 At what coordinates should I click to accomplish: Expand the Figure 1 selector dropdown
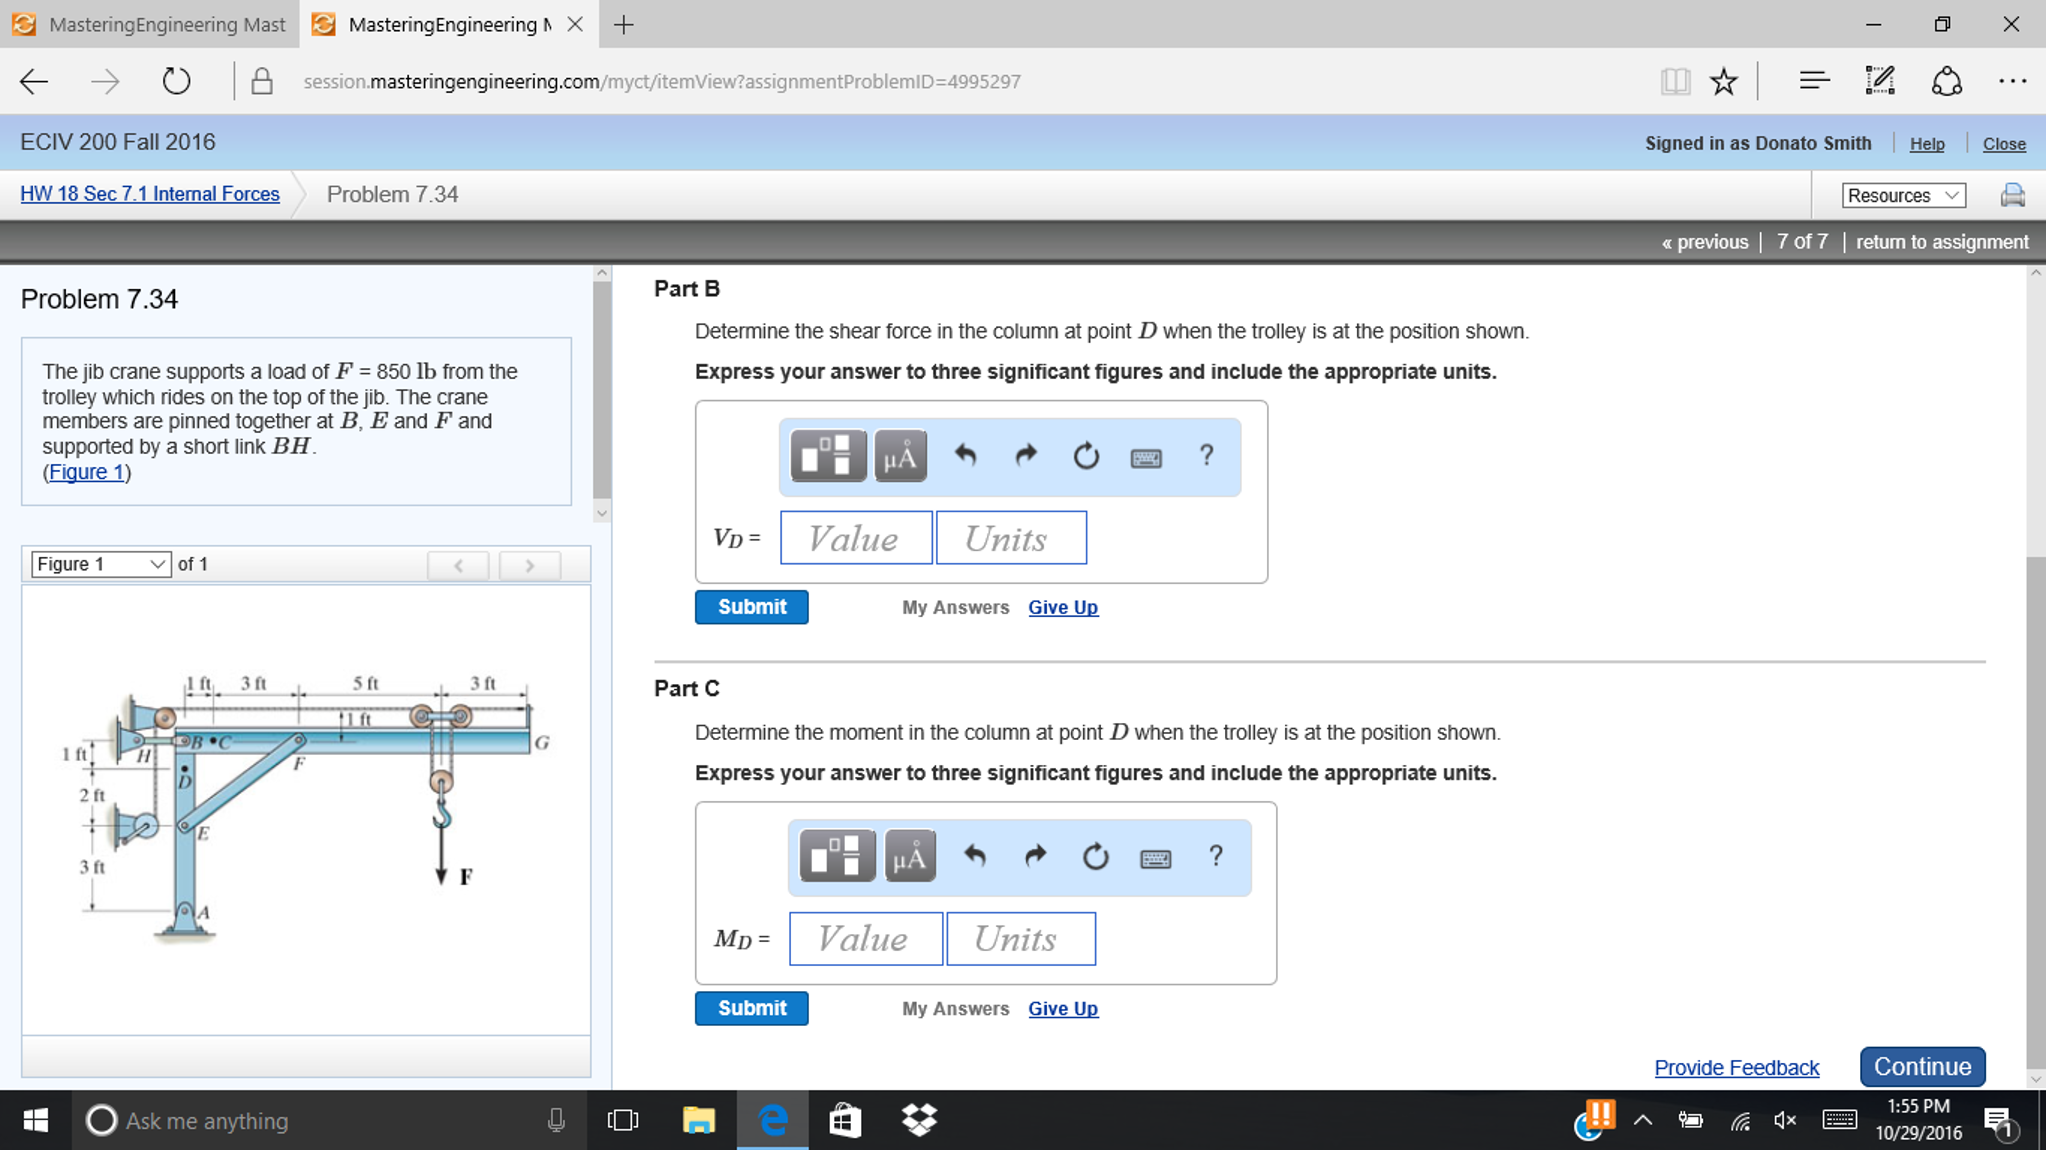point(101,564)
